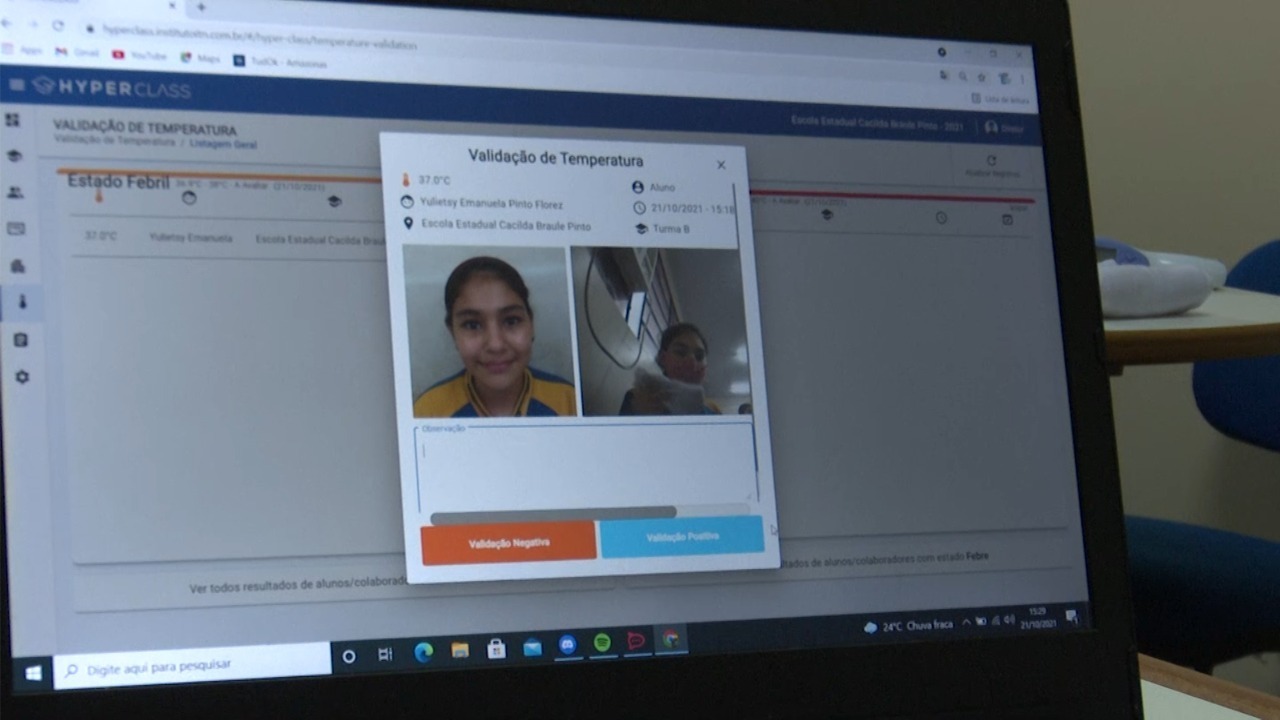
Task: Click the clock column header in right panel
Action: click(x=941, y=217)
